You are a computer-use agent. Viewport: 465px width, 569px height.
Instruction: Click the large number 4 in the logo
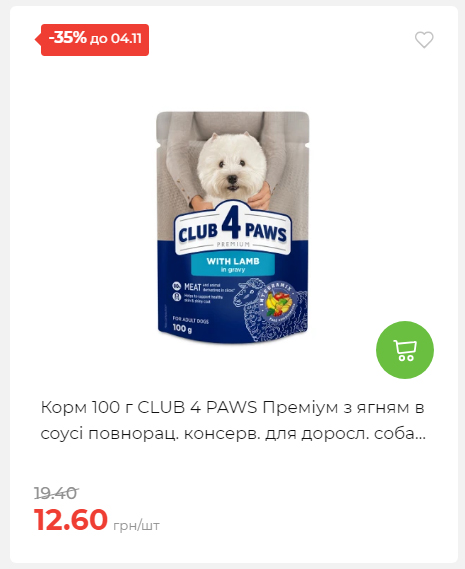(x=231, y=222)
